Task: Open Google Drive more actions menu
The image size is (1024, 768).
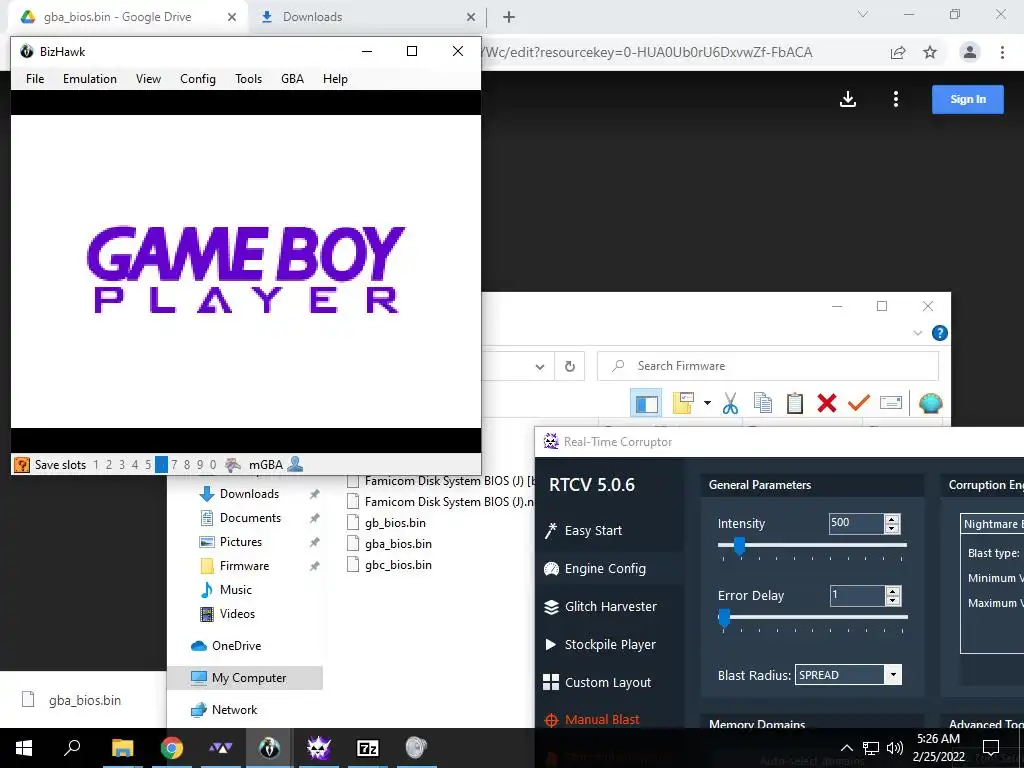Action: 896,99
